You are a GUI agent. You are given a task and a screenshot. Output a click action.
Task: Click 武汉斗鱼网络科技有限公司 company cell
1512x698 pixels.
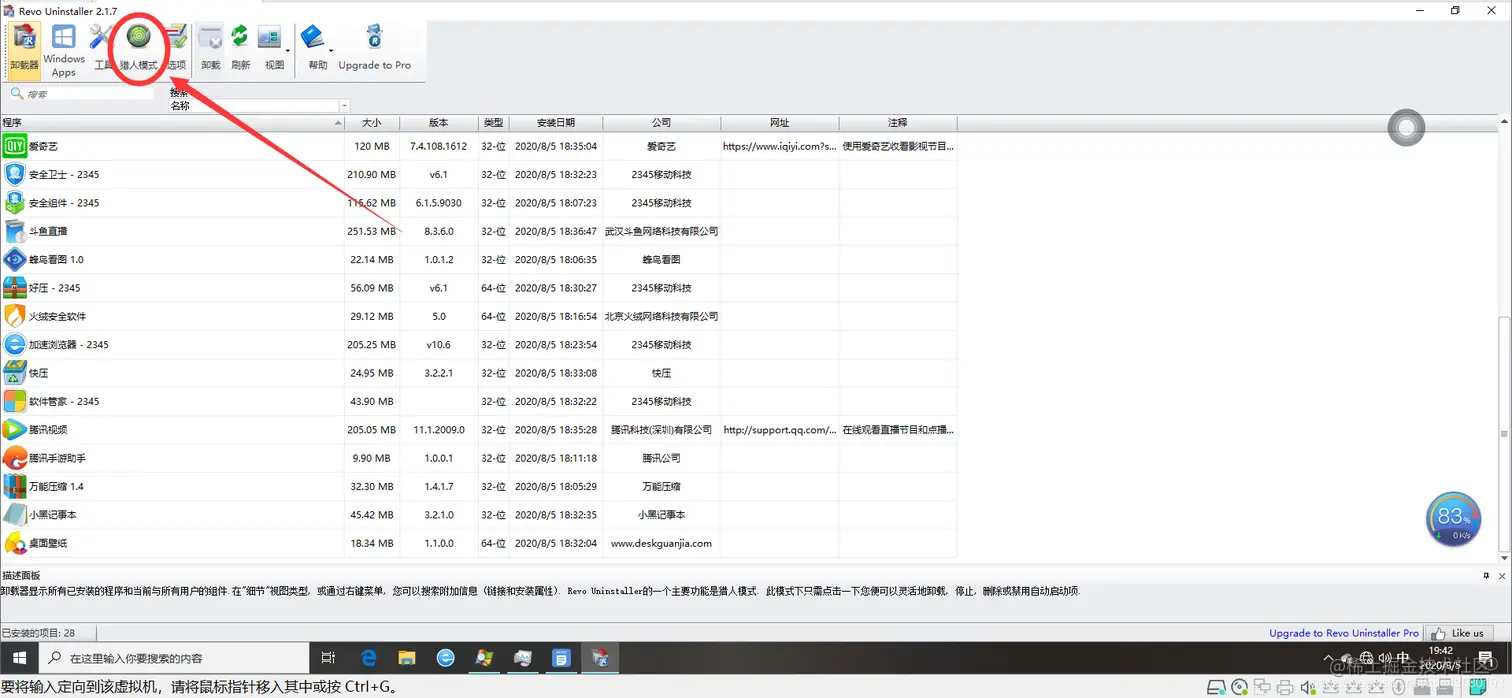[x=661, y=231]
